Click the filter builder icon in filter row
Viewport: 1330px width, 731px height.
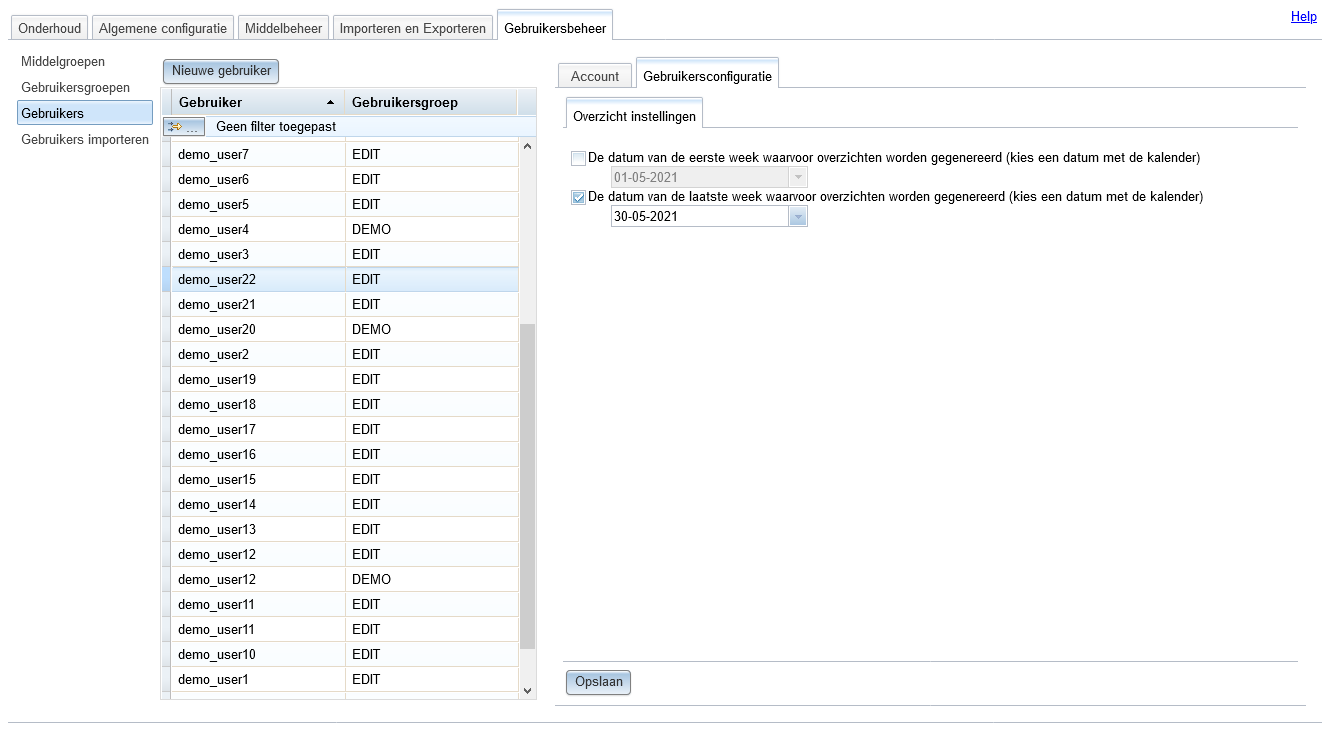click(x=184, y=127)
